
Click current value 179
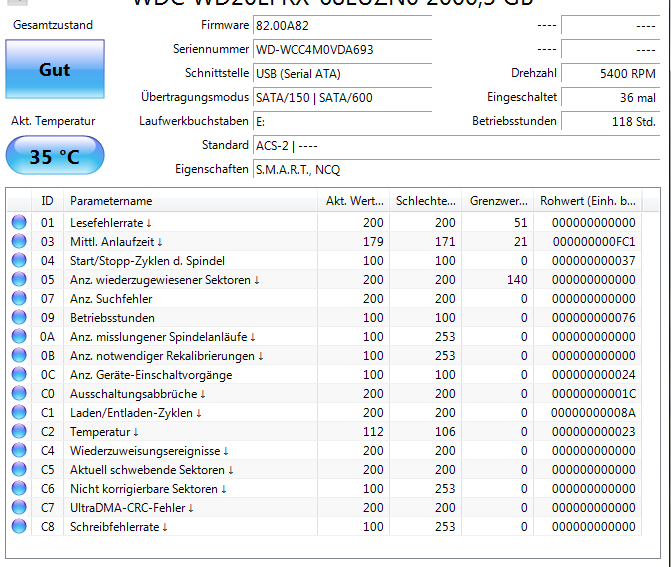[373, 242]
